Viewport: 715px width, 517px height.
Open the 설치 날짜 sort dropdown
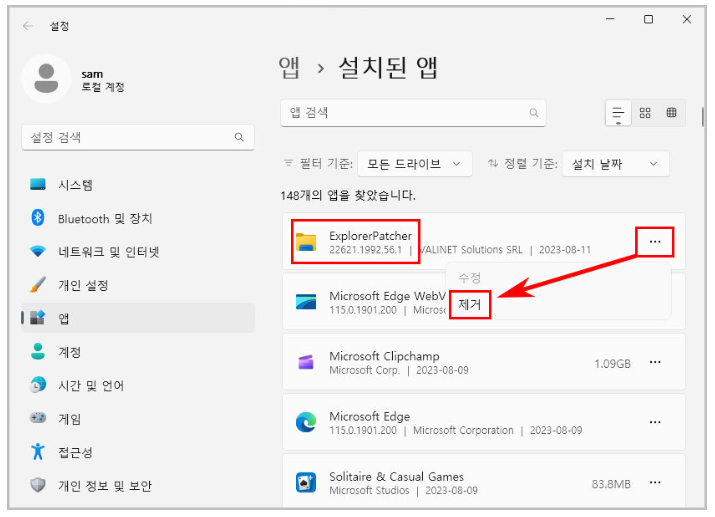coord(616,164)
